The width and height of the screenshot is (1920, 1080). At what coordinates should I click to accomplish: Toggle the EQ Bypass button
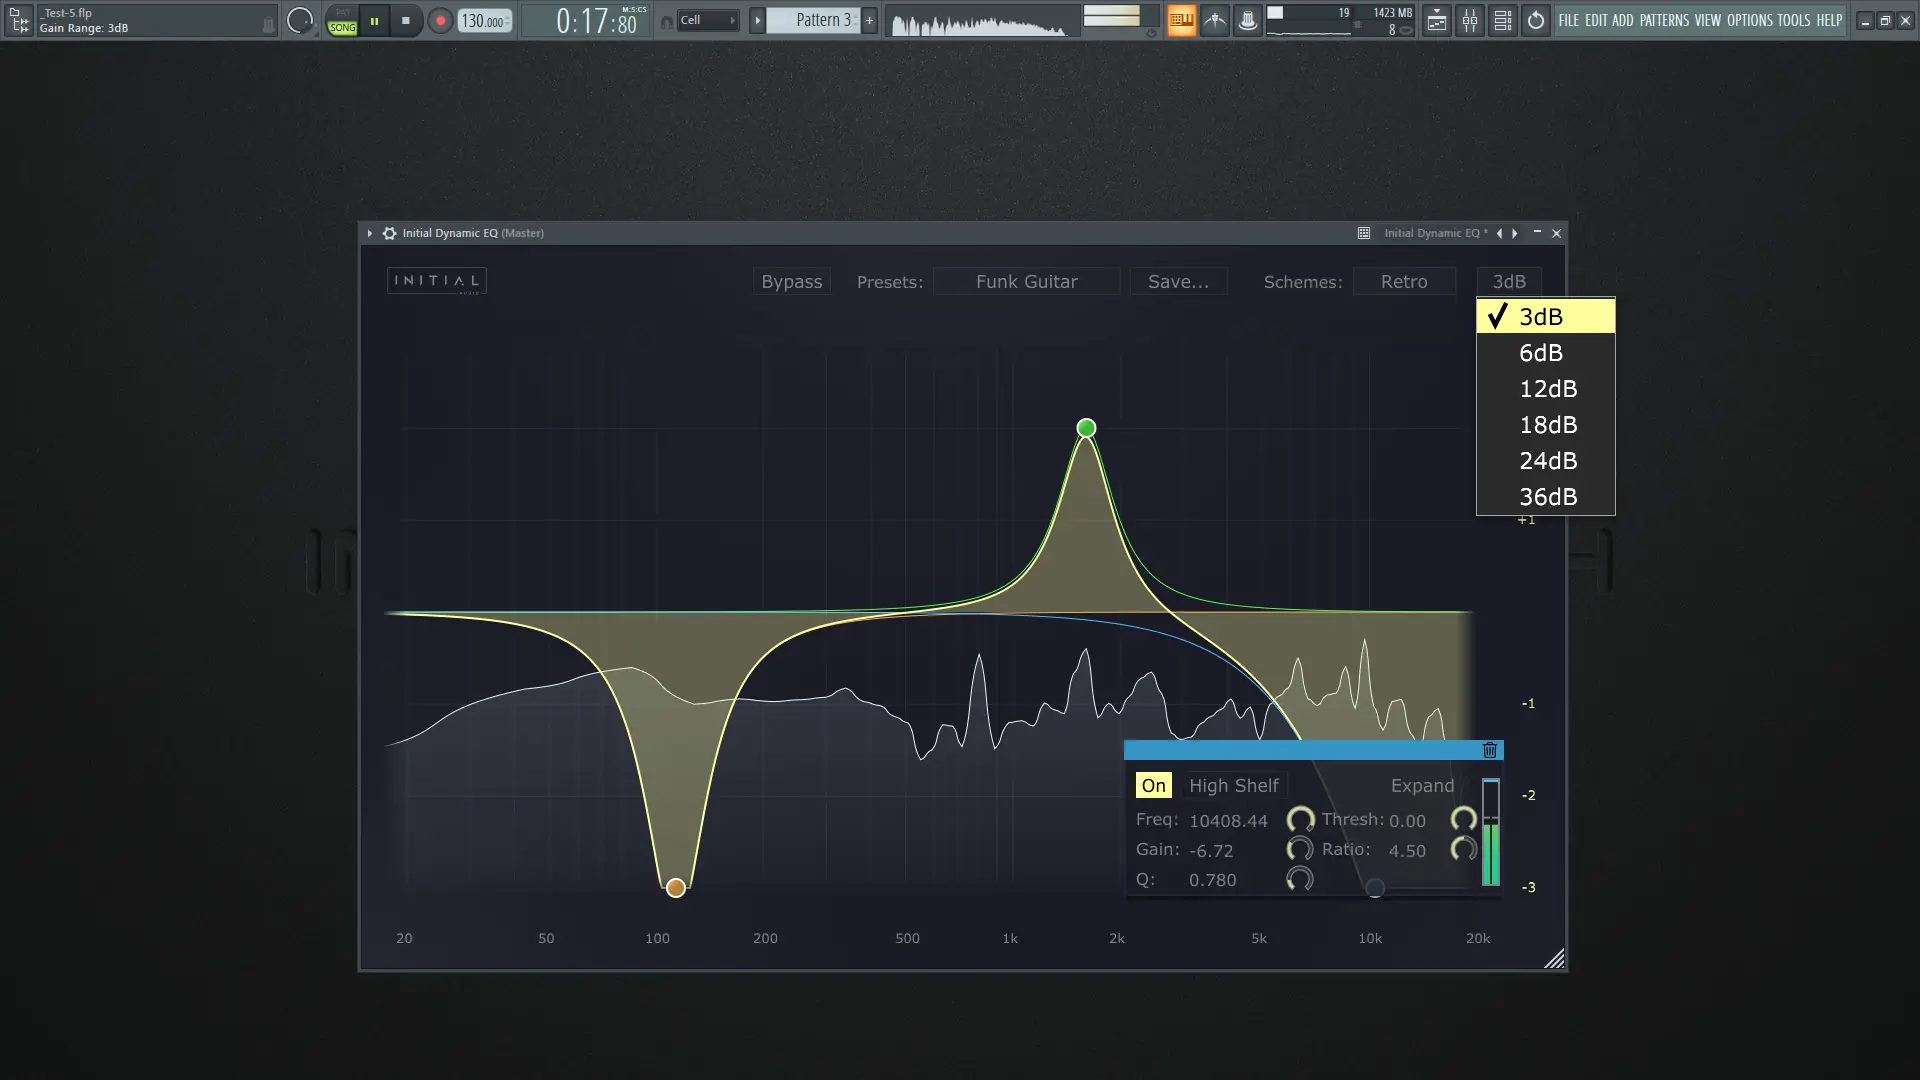click(x=791, y=282)
